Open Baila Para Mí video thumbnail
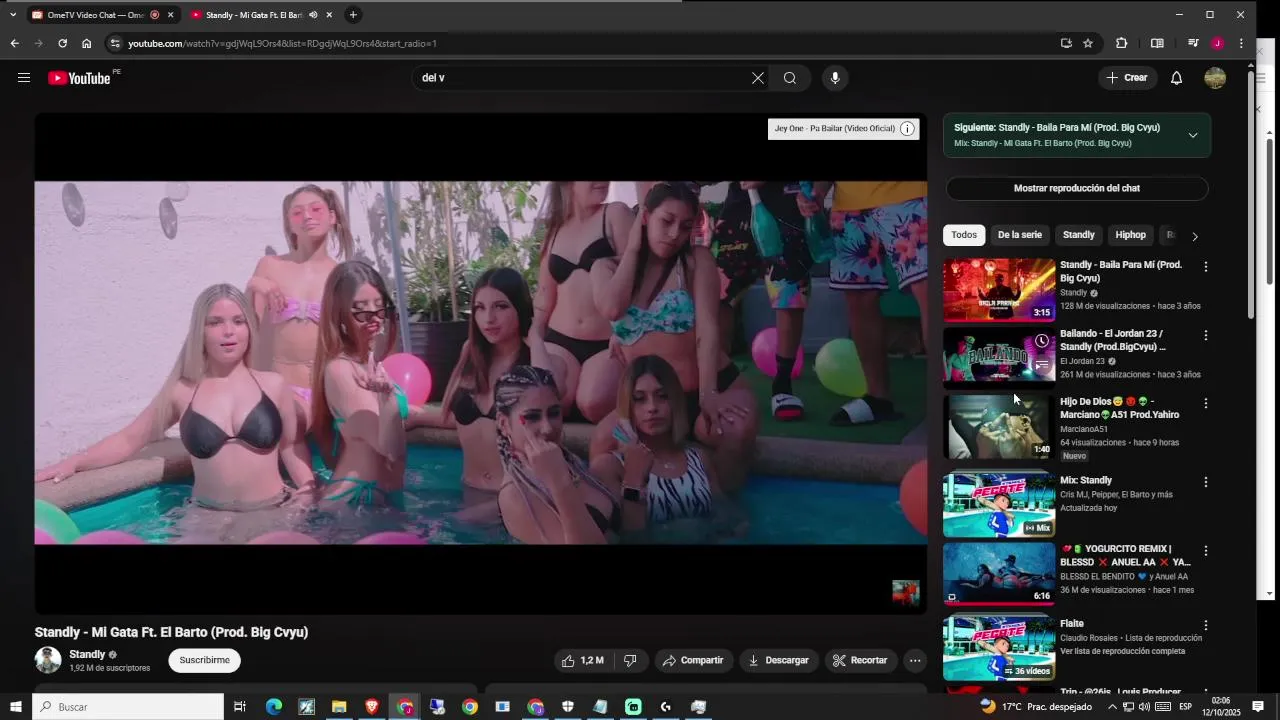The width and height of the screenshot is (1280, 720). point(999,290)
